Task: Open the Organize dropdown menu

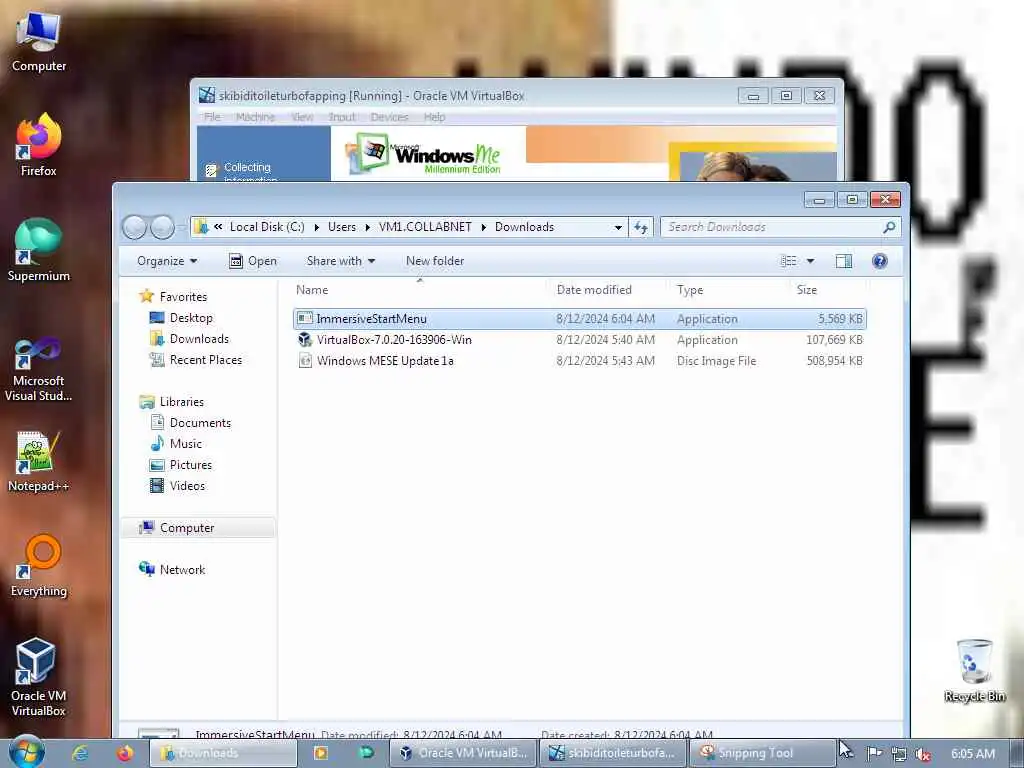Action: click(167, 261)
